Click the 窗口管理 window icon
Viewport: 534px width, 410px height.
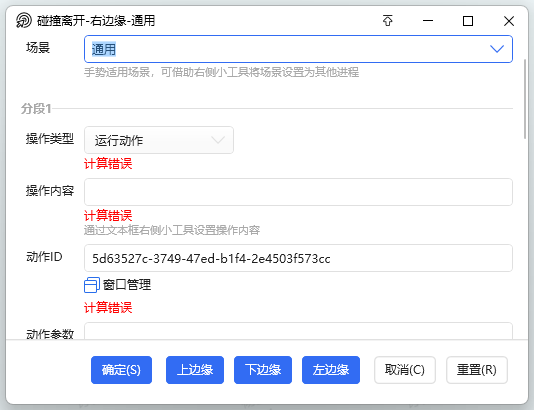tap(92, 285)
